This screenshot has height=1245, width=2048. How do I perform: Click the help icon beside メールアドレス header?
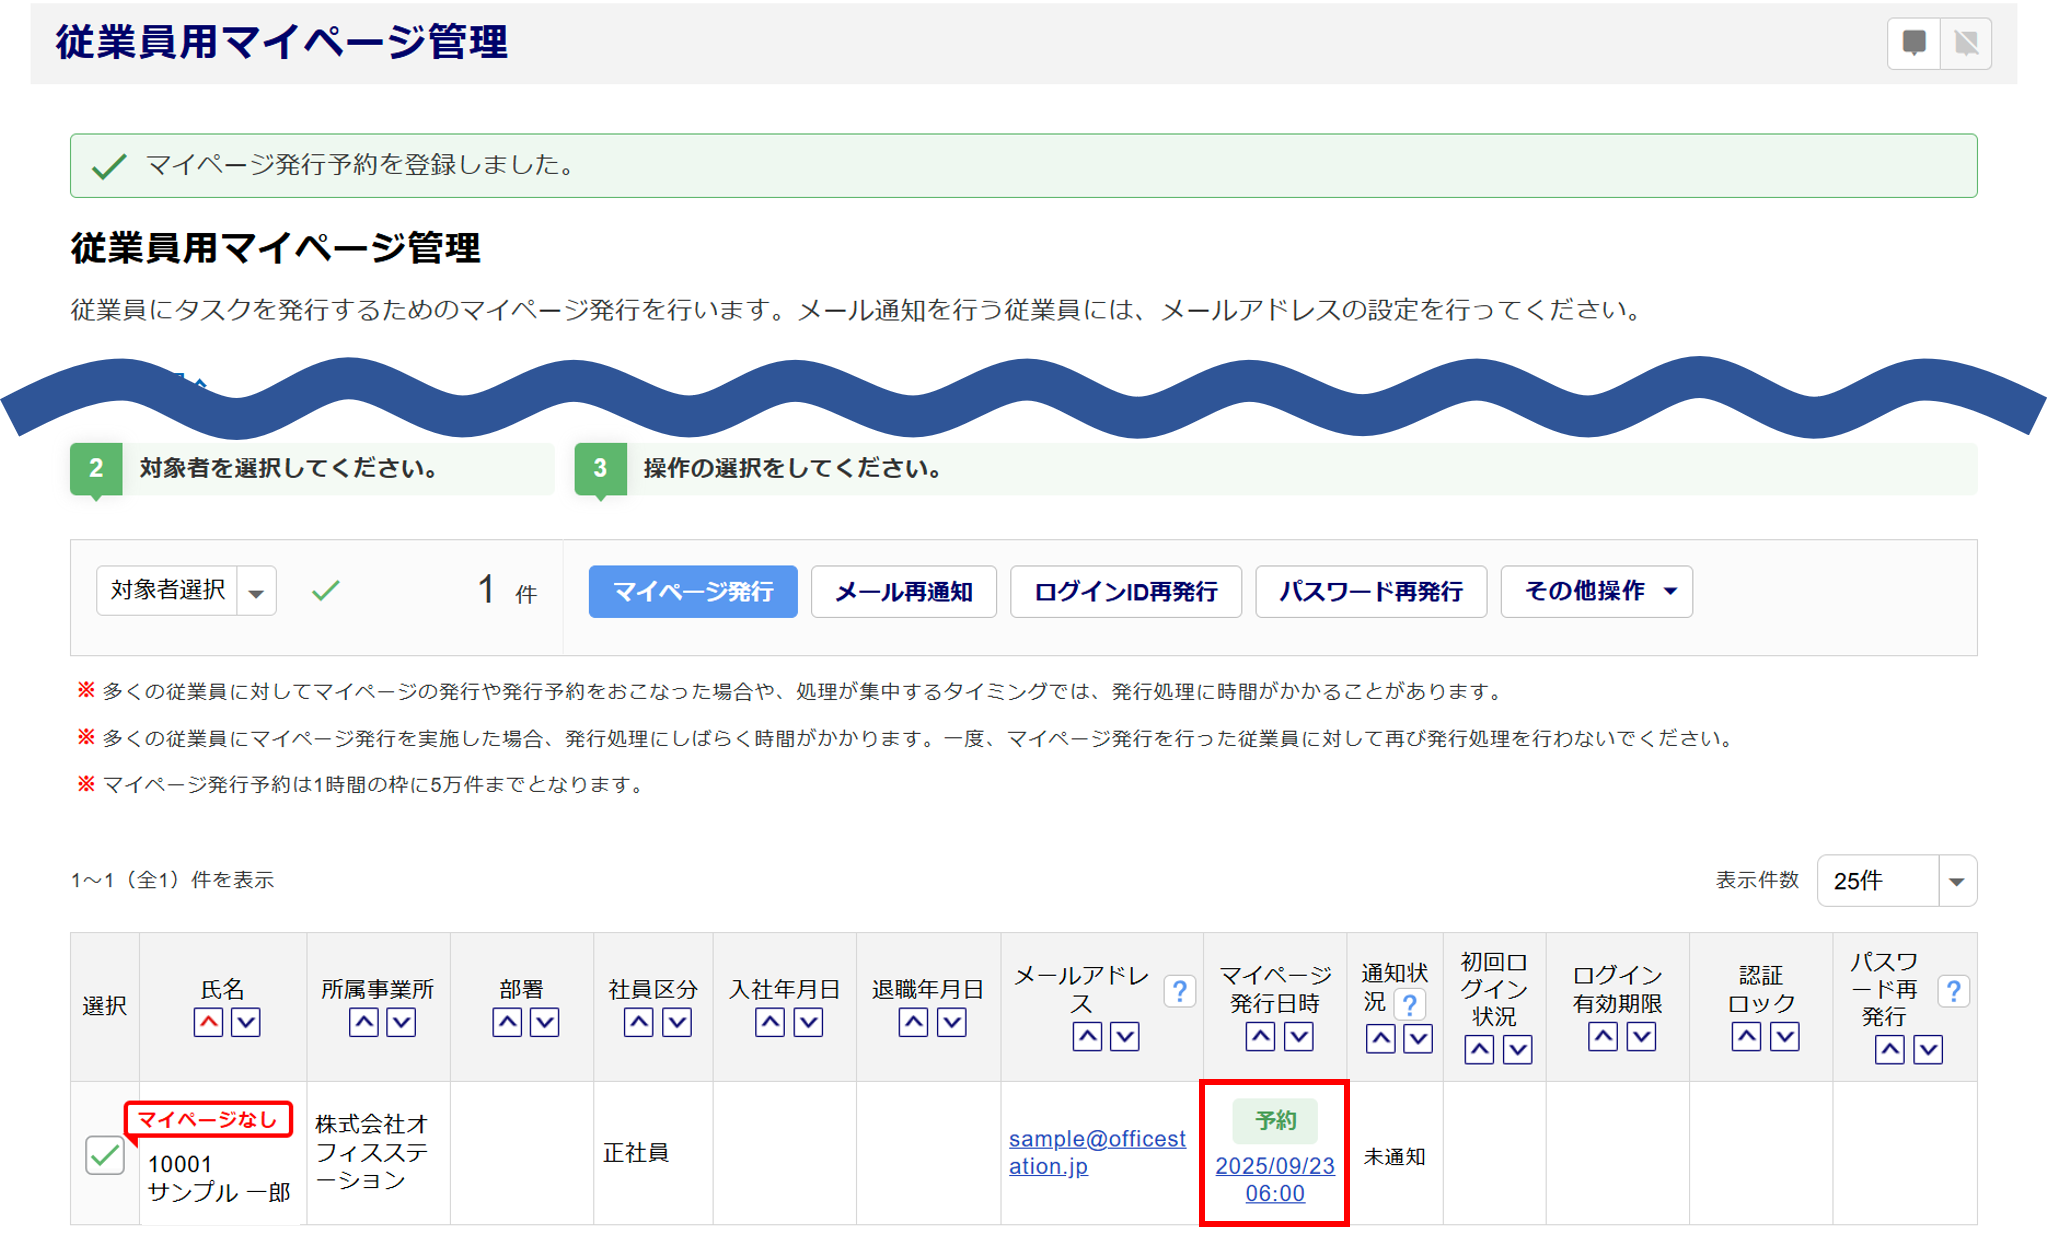[1180, 991]
